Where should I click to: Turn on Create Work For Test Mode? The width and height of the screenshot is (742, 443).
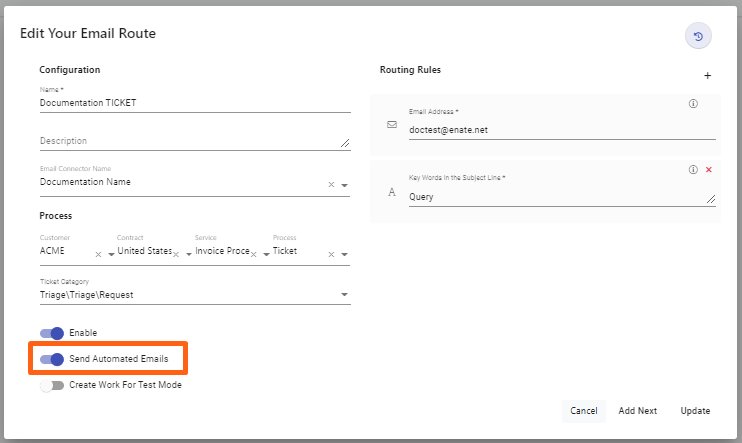pyautogui.click(x=52, y=385)
